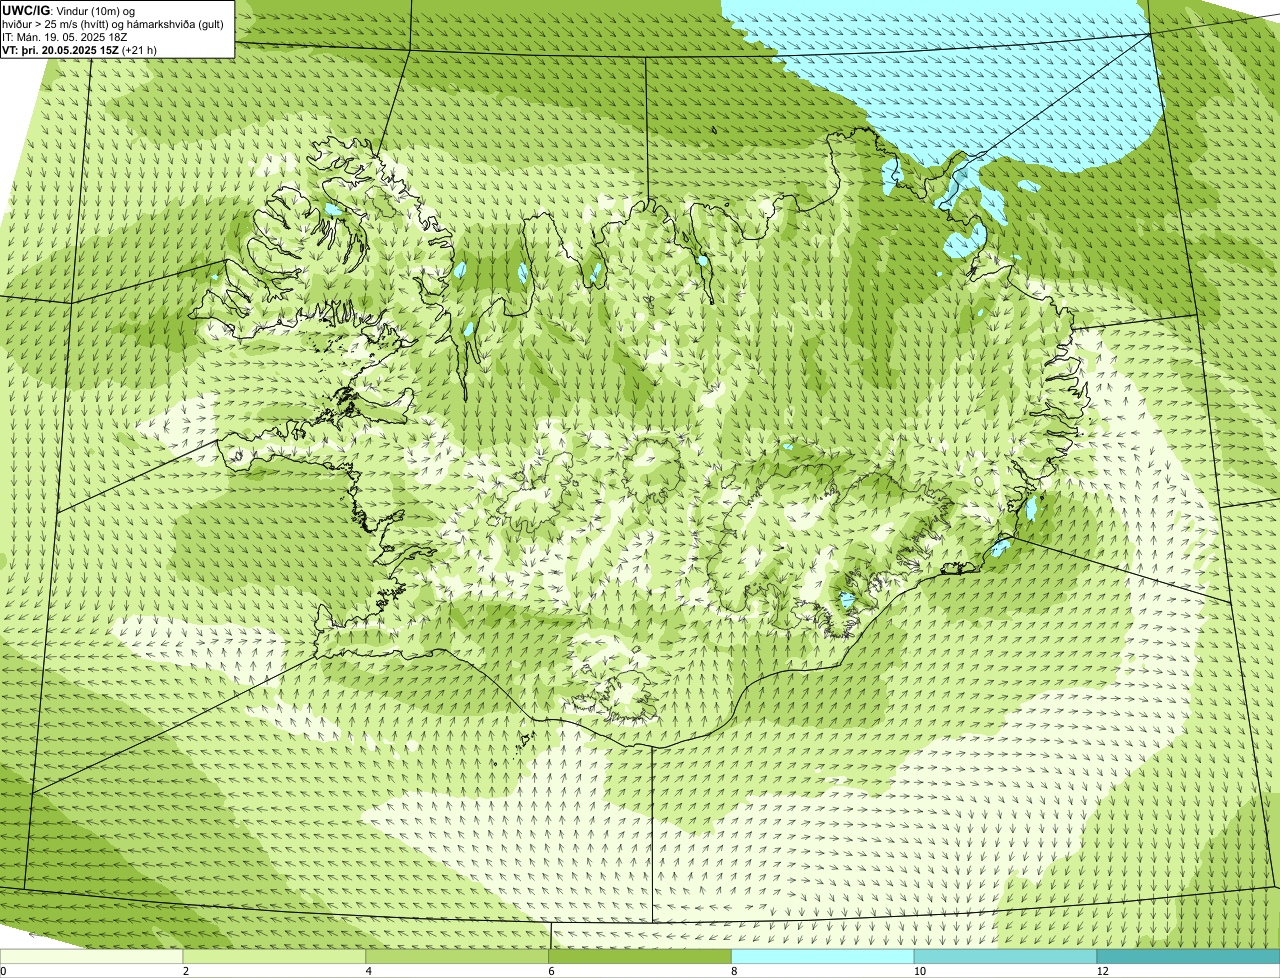The image size is (1280, 978).
Task: Click the scale tick label 12
Action: click(1101, 971)
